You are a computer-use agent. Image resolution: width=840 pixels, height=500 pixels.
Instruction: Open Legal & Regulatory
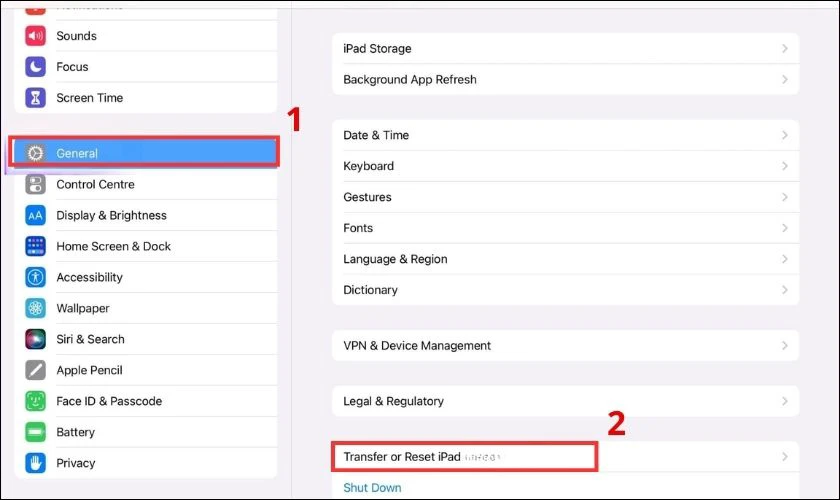tap(566, 401)
